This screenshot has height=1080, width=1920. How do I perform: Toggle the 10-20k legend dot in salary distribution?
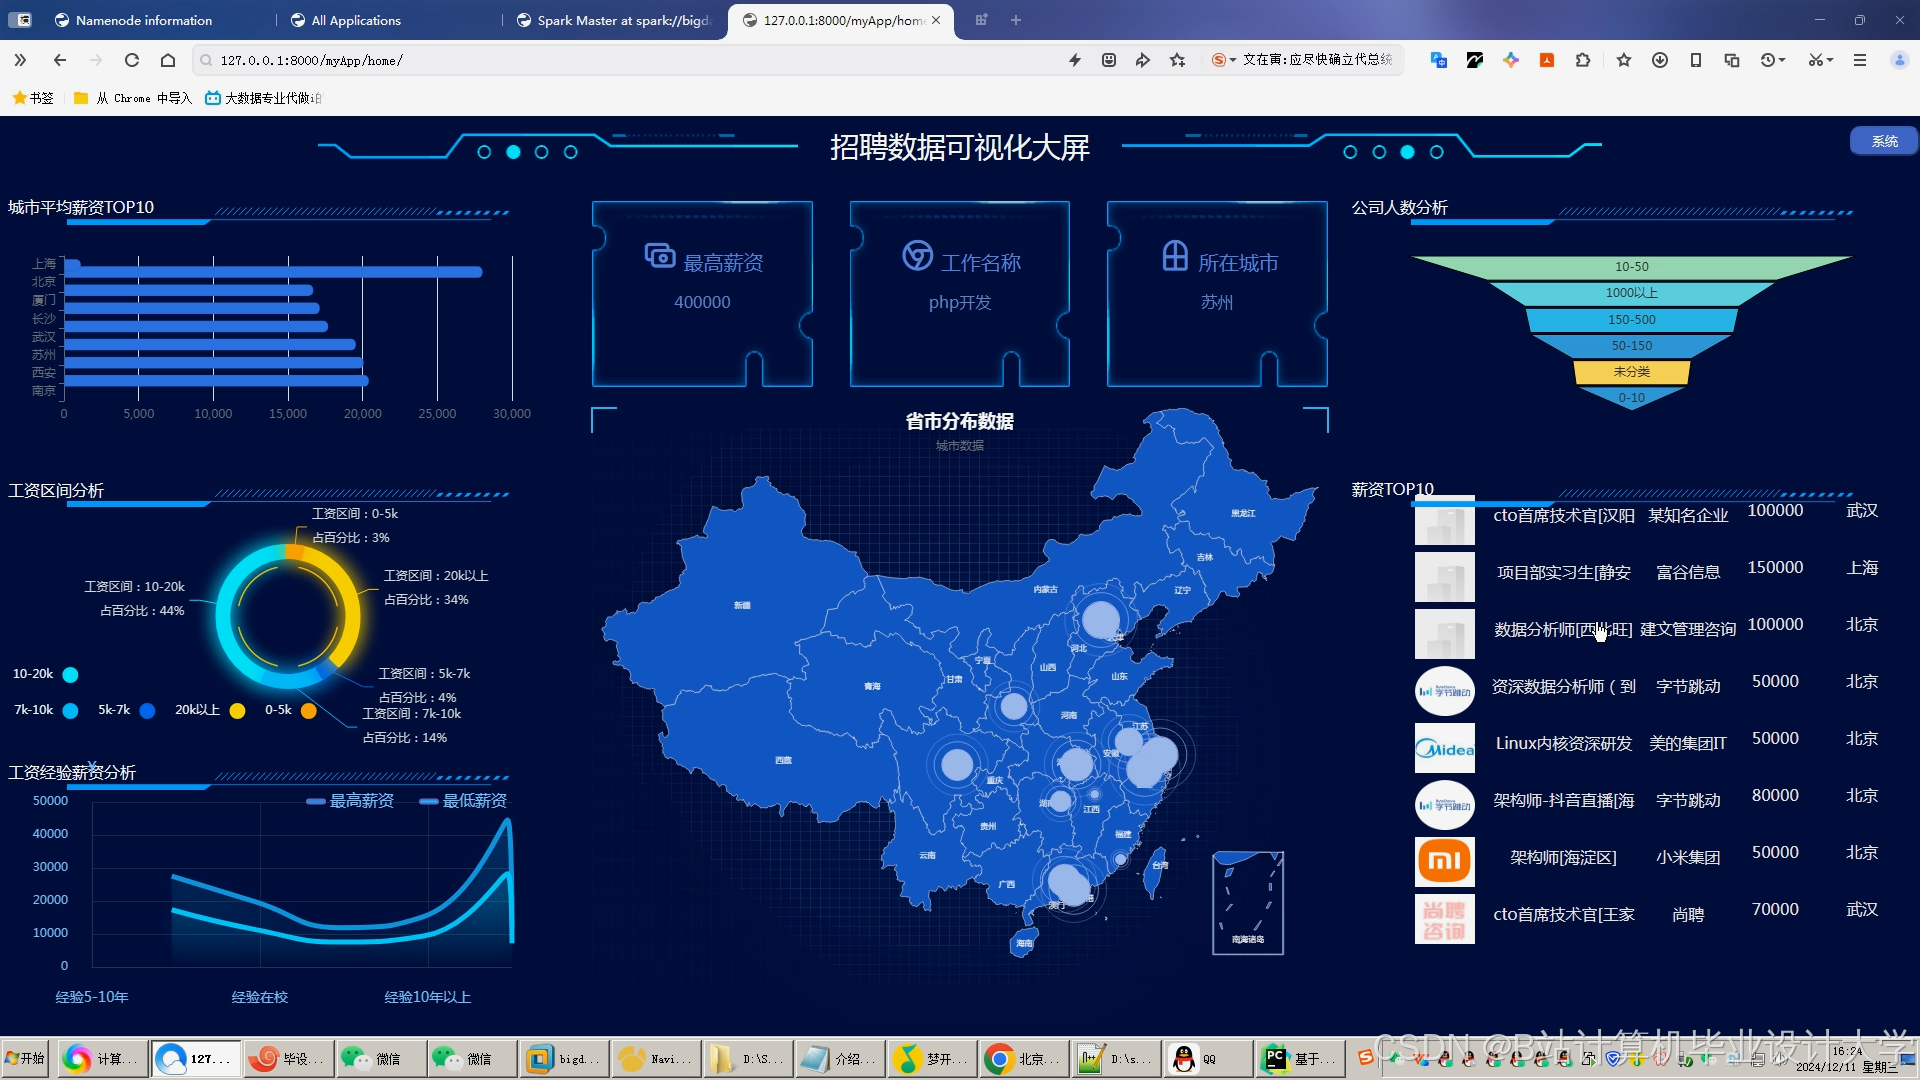(70, 674)
